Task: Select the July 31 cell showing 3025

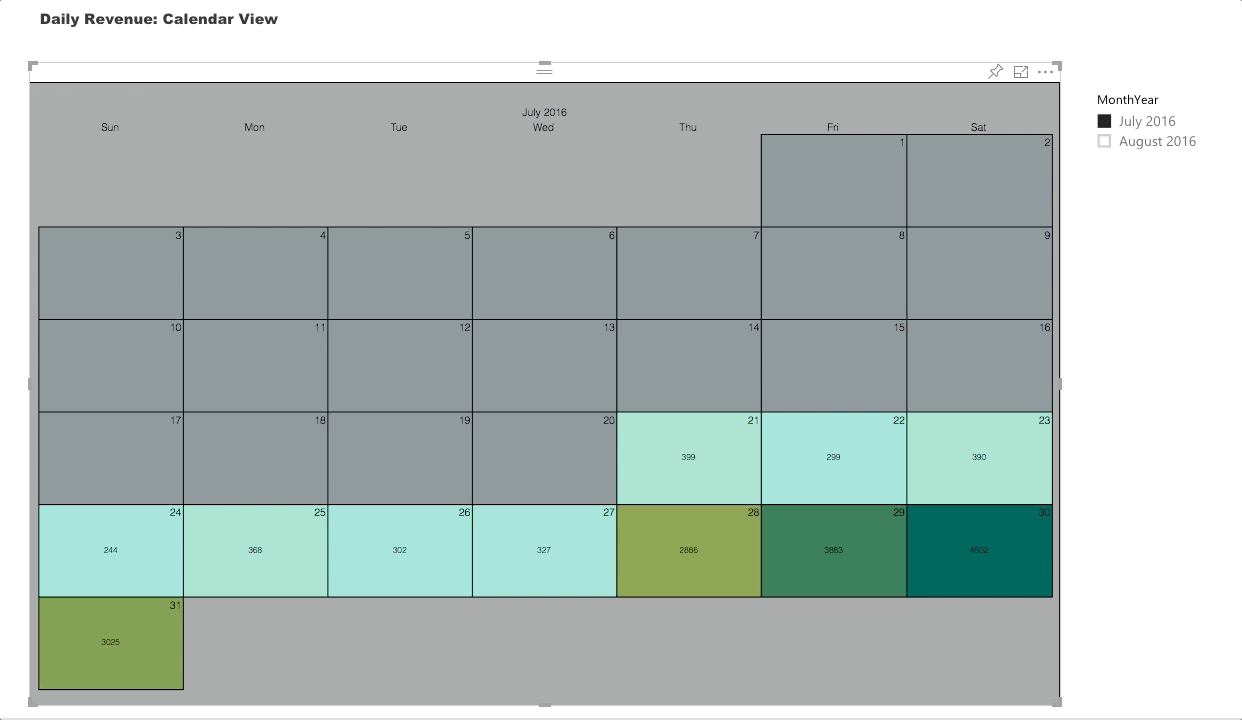Action: click(110, 643)
